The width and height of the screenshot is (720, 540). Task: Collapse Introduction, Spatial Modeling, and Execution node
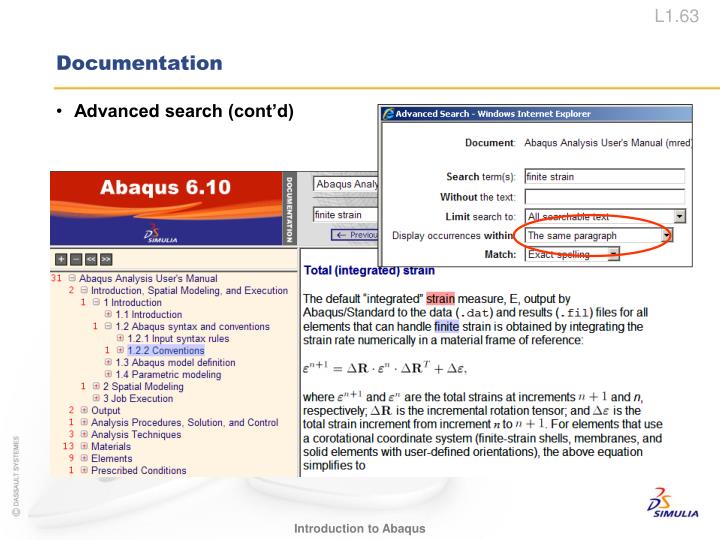84,290
